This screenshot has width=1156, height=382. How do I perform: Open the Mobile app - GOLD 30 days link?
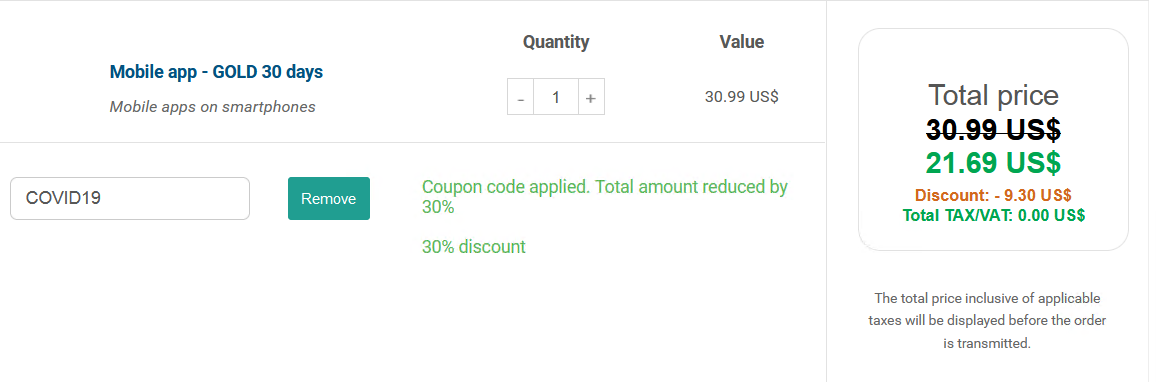coord(216,72)
